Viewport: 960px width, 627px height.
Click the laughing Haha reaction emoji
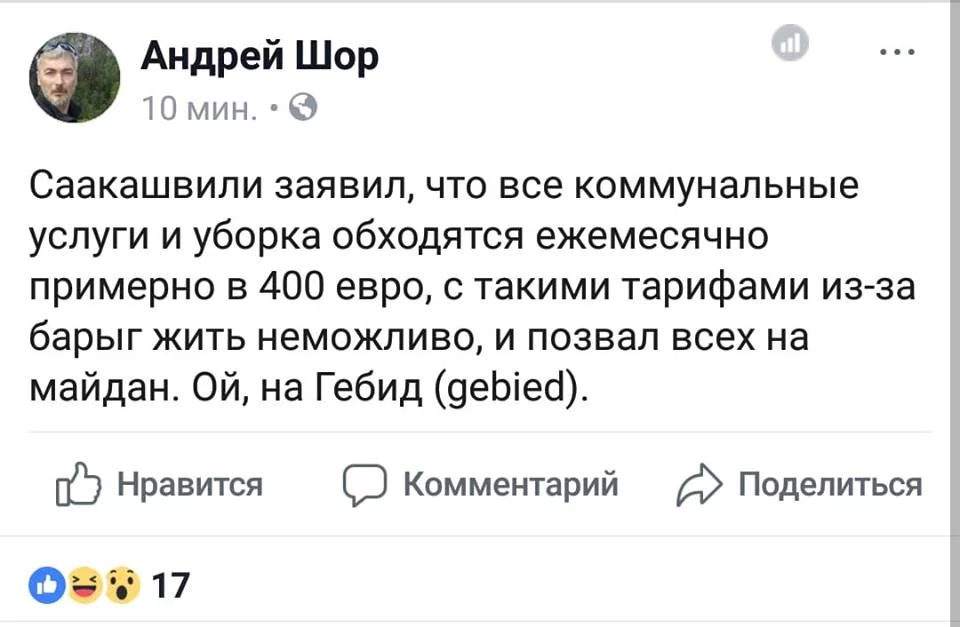point(88,586)
